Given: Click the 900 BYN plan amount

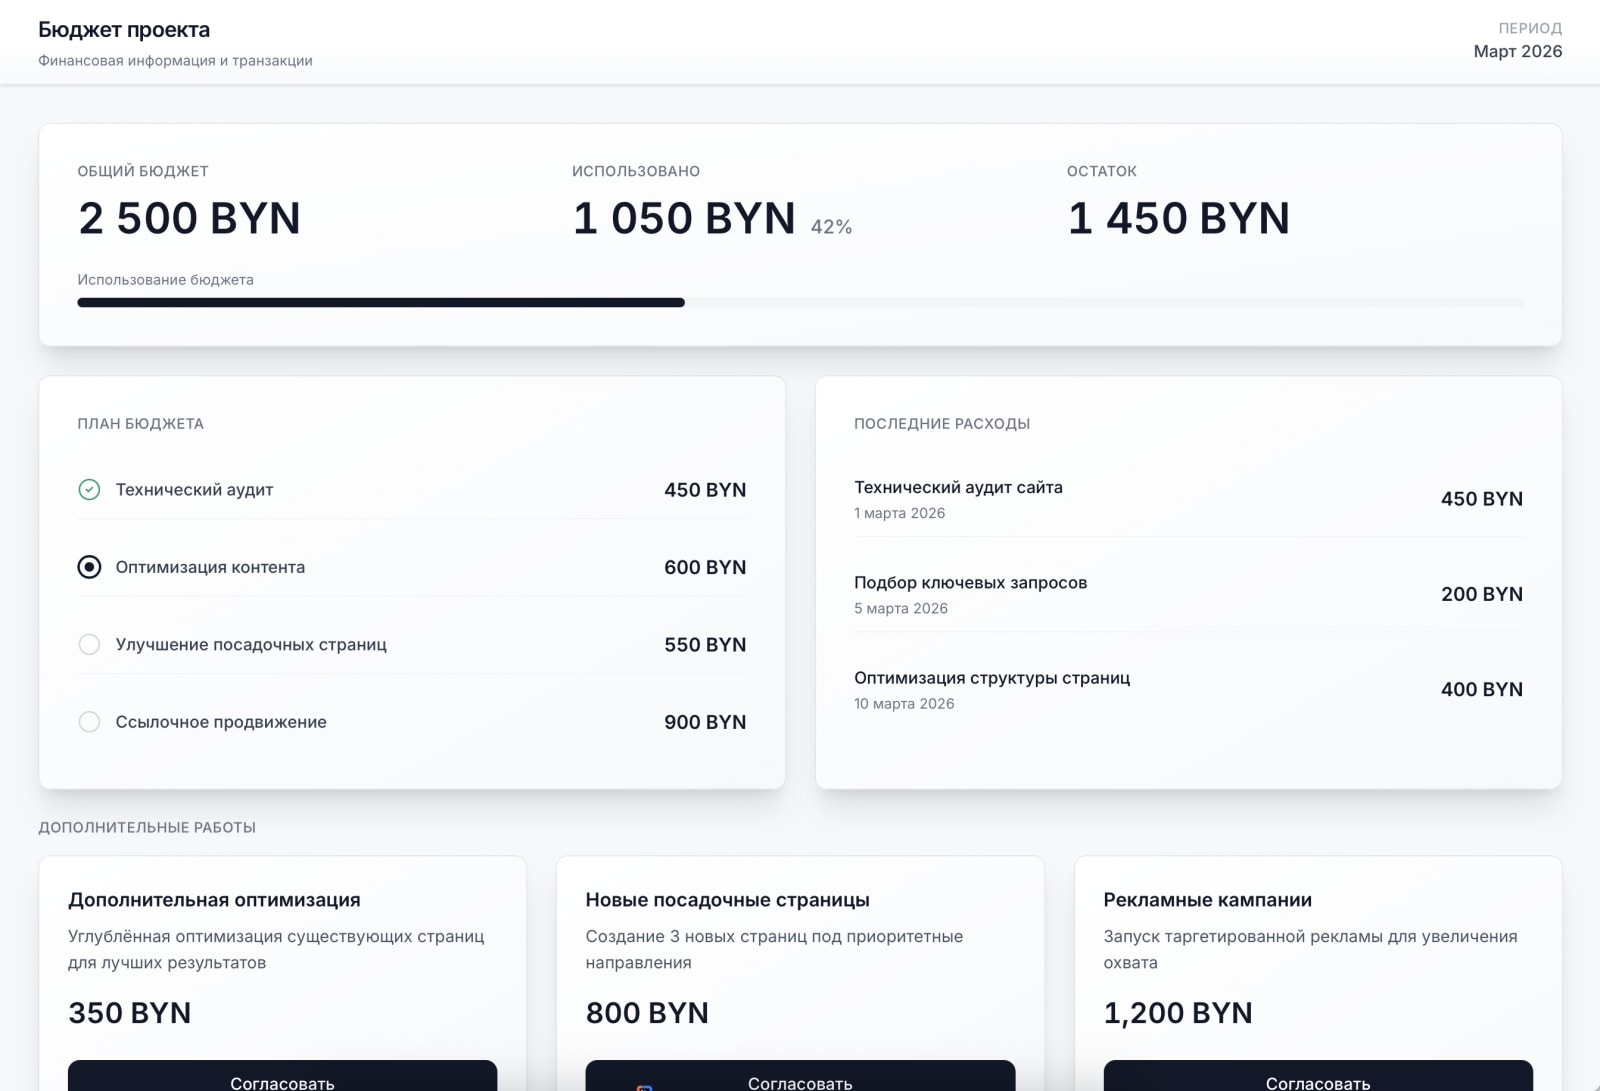Looking at the screenshot, I should 705,722.
